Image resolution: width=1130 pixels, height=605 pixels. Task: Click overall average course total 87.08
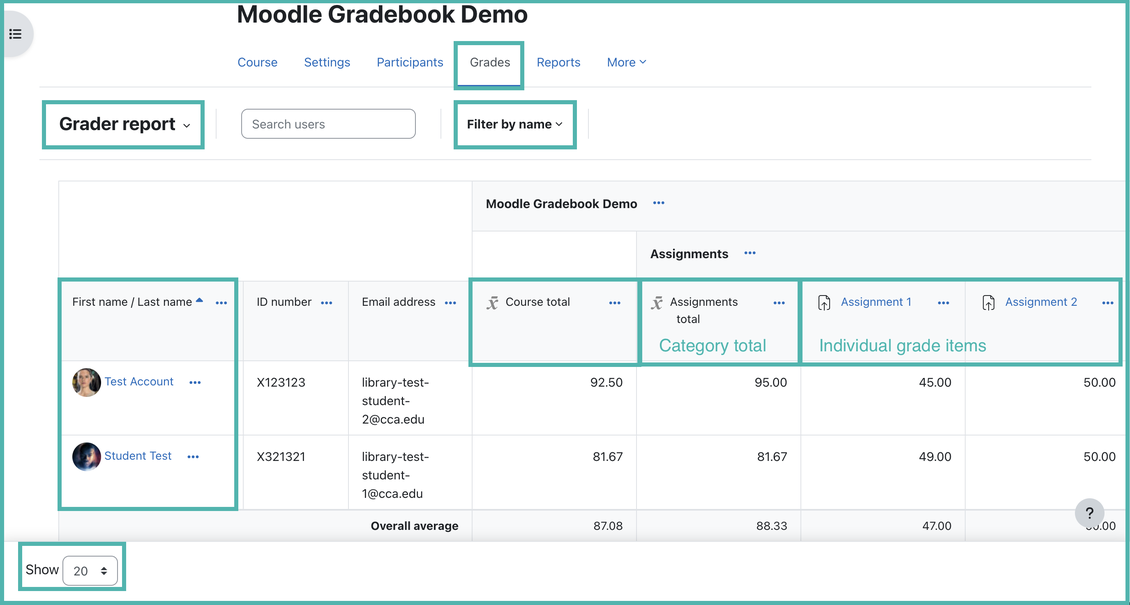click(x=608, y=526)
